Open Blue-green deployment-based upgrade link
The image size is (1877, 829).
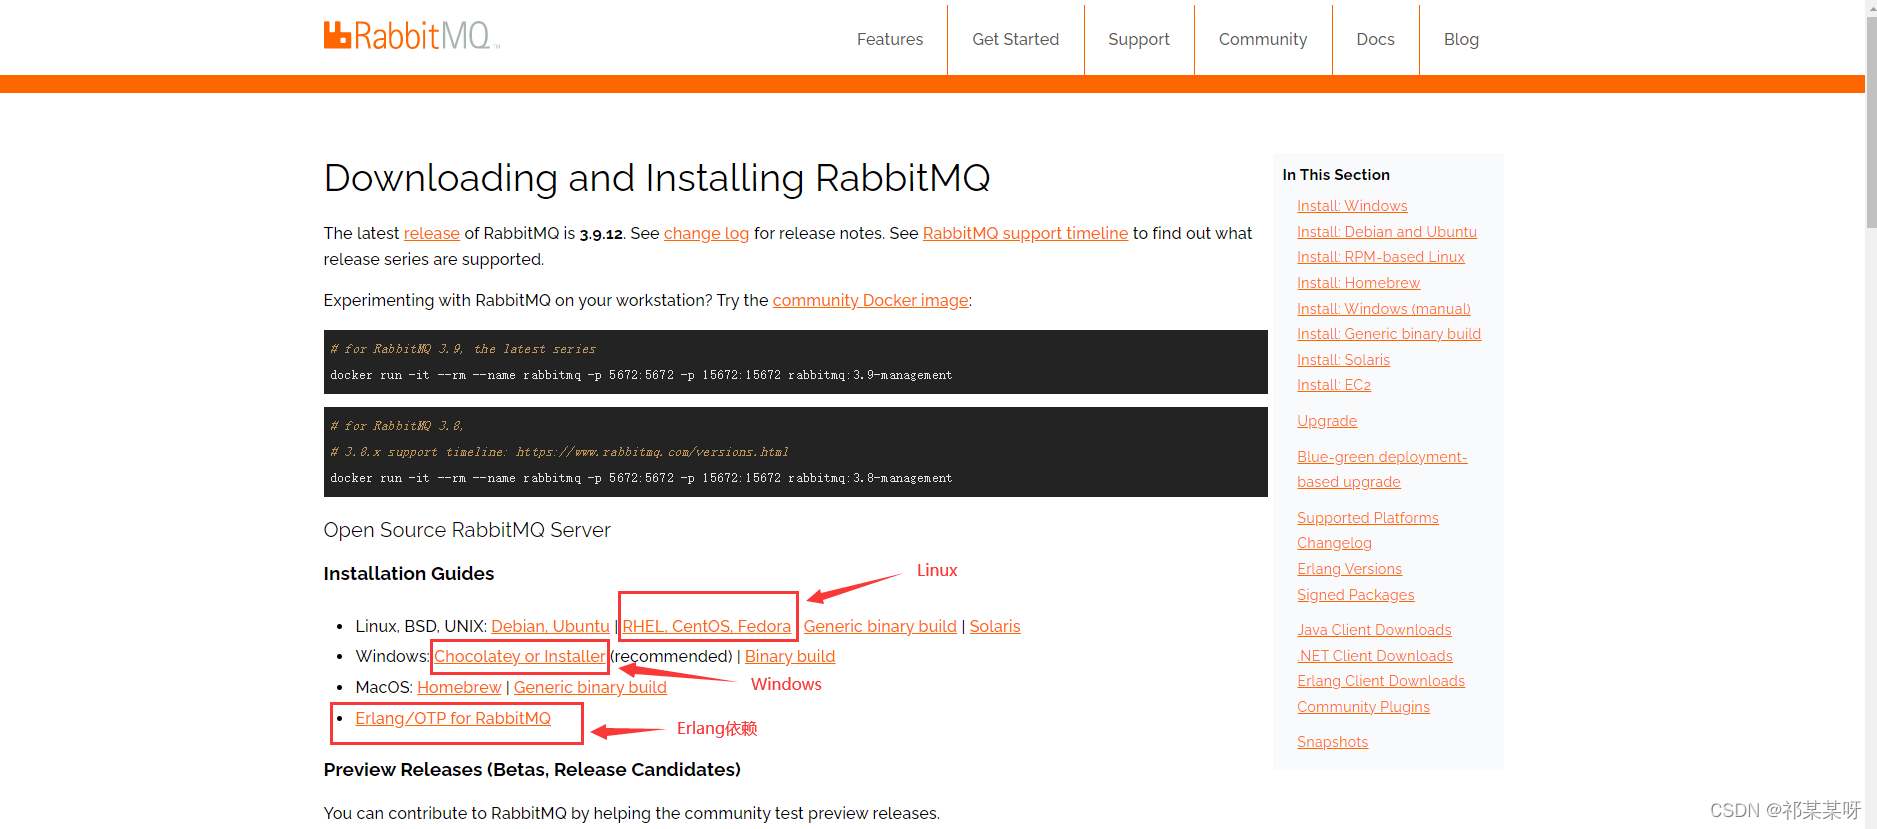point(1382,469)
